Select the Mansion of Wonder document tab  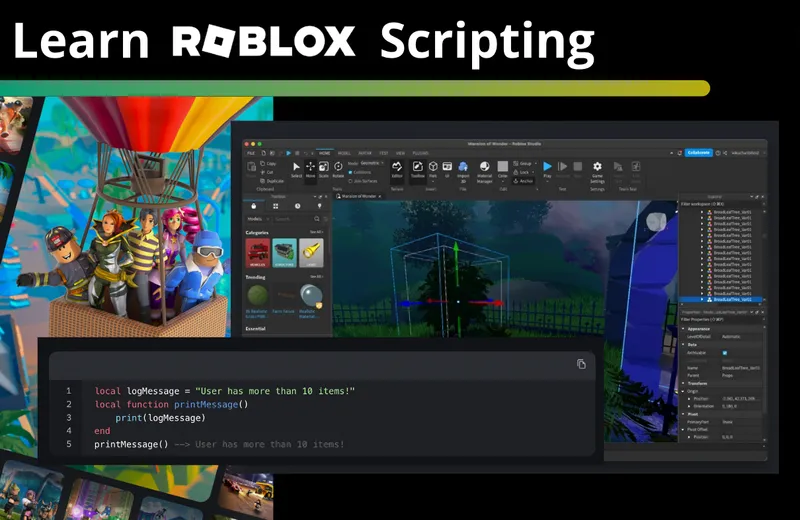[359, 196]
